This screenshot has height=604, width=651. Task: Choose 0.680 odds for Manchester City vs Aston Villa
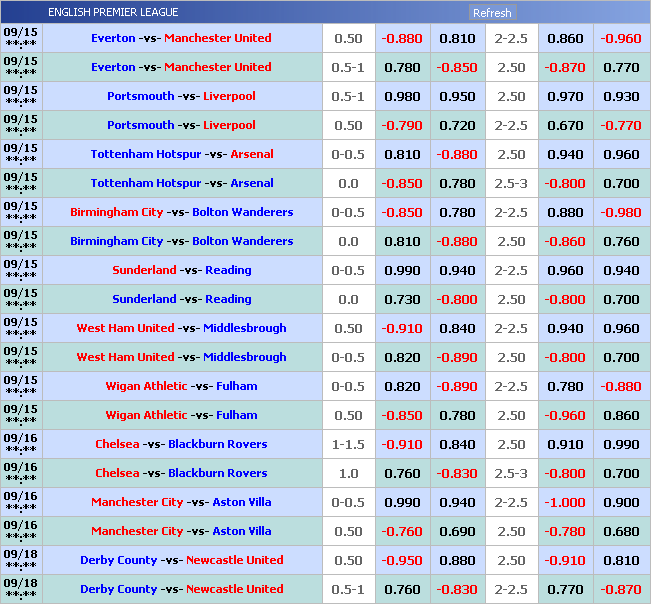tap(620, 531)
